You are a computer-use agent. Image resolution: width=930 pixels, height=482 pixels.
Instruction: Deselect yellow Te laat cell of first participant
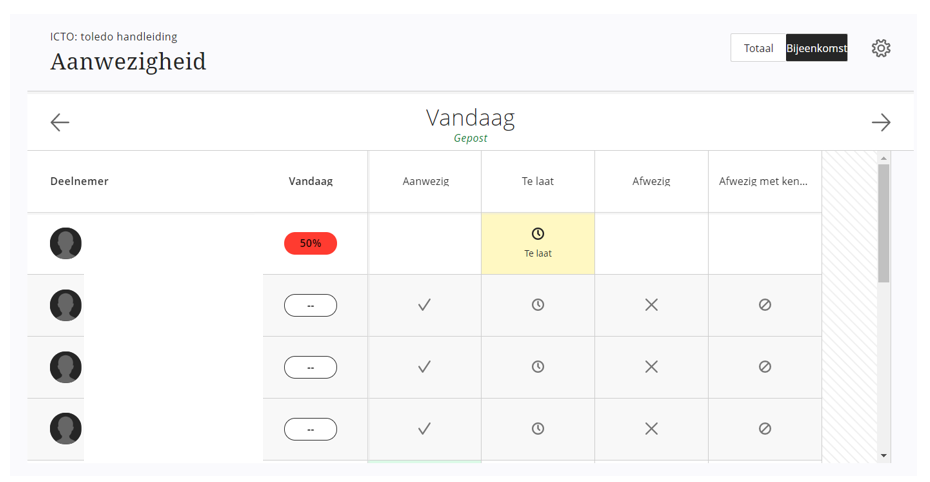pyautogui.click(x=538, y=243)
